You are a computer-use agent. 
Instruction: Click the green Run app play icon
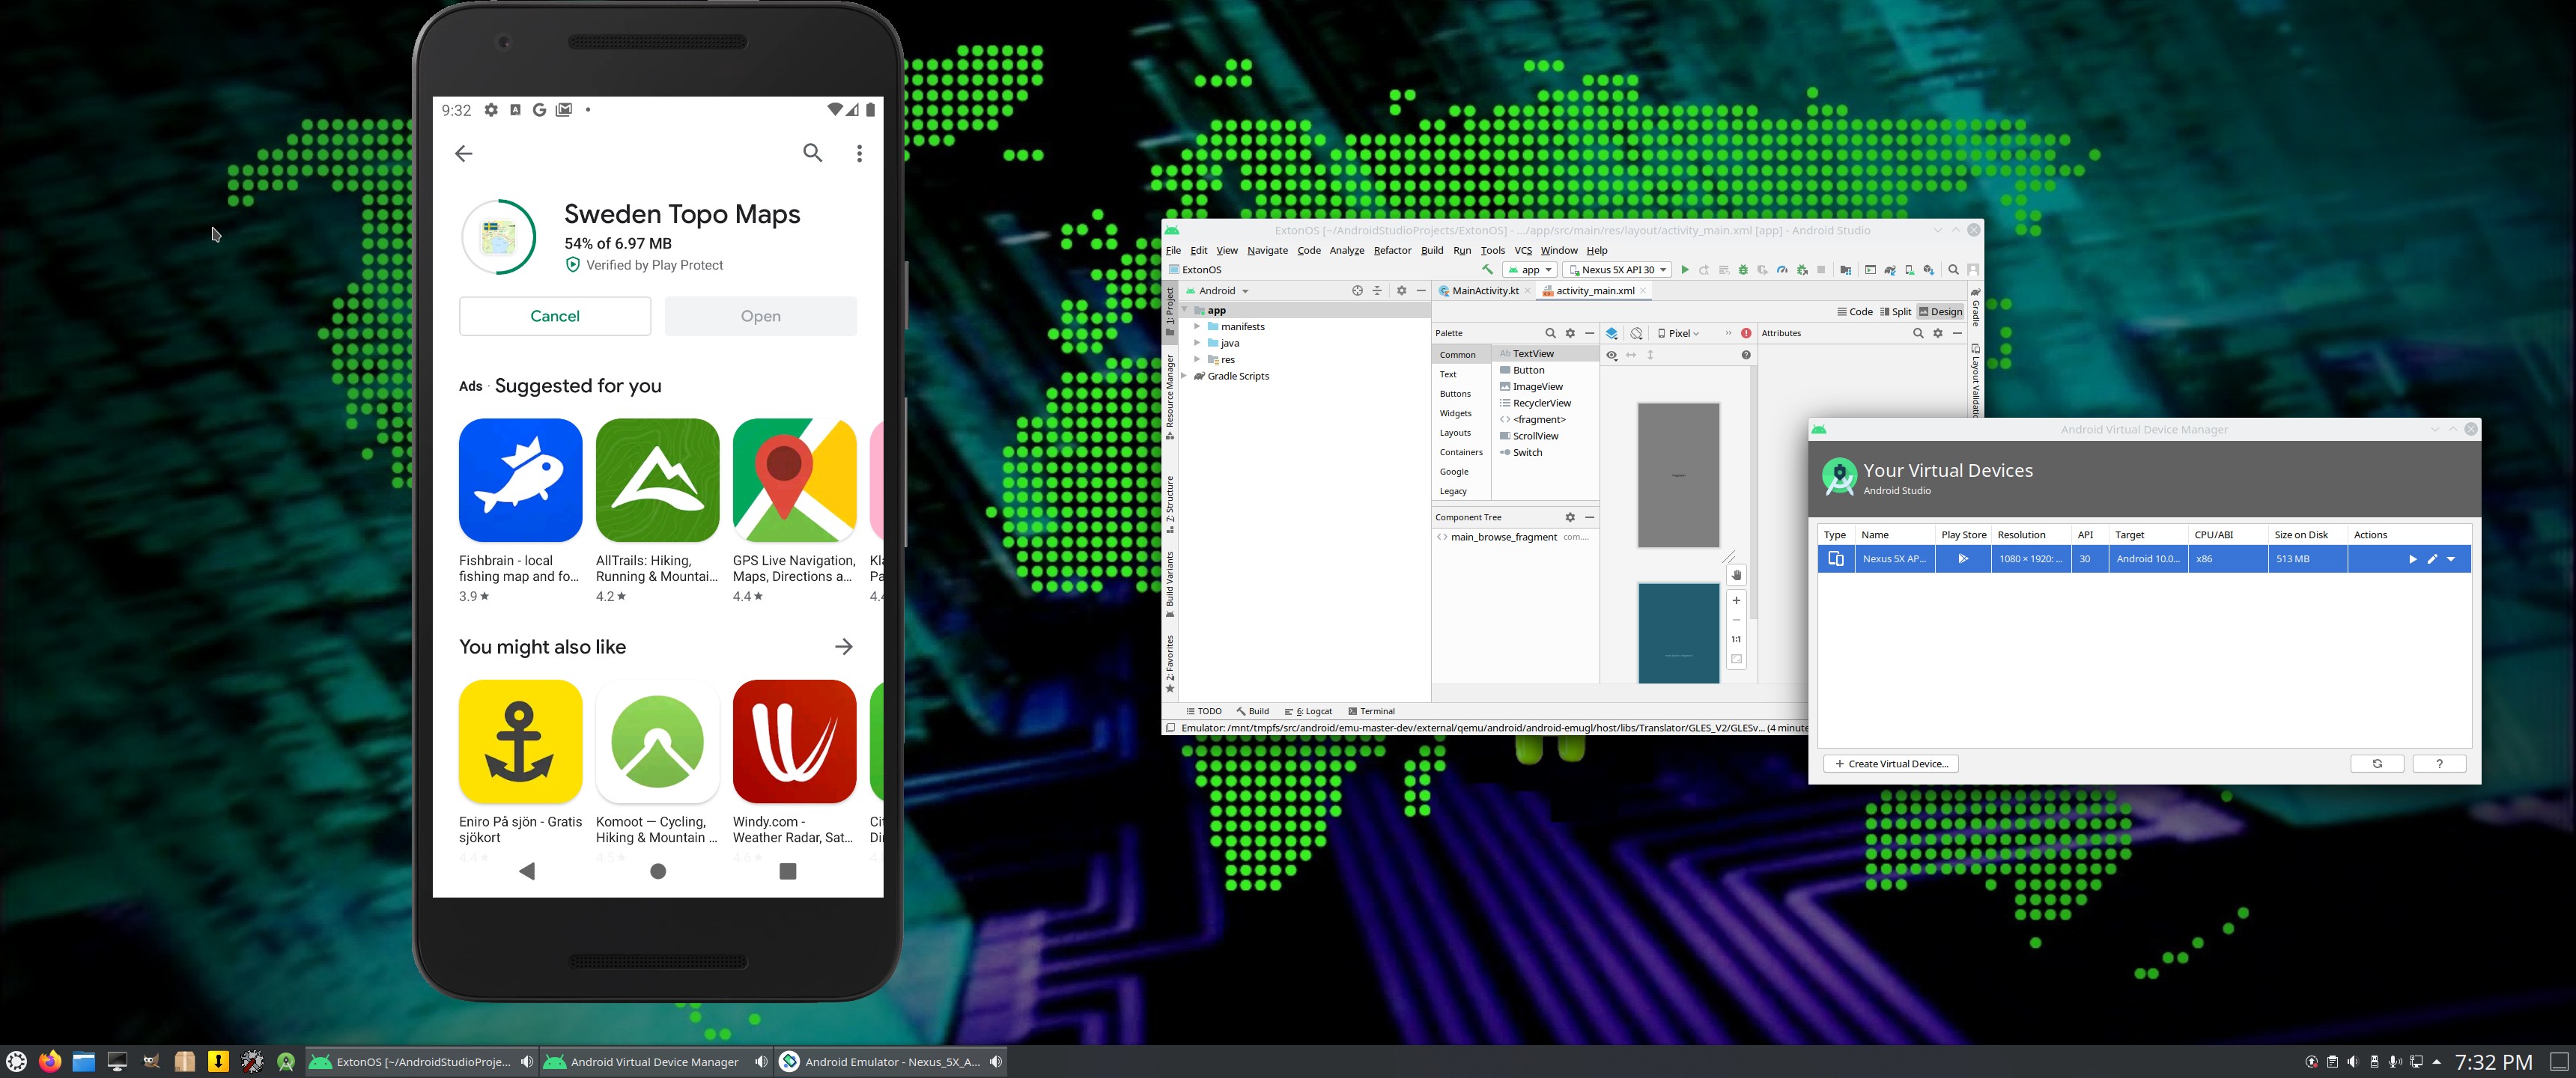[1685, 270]
